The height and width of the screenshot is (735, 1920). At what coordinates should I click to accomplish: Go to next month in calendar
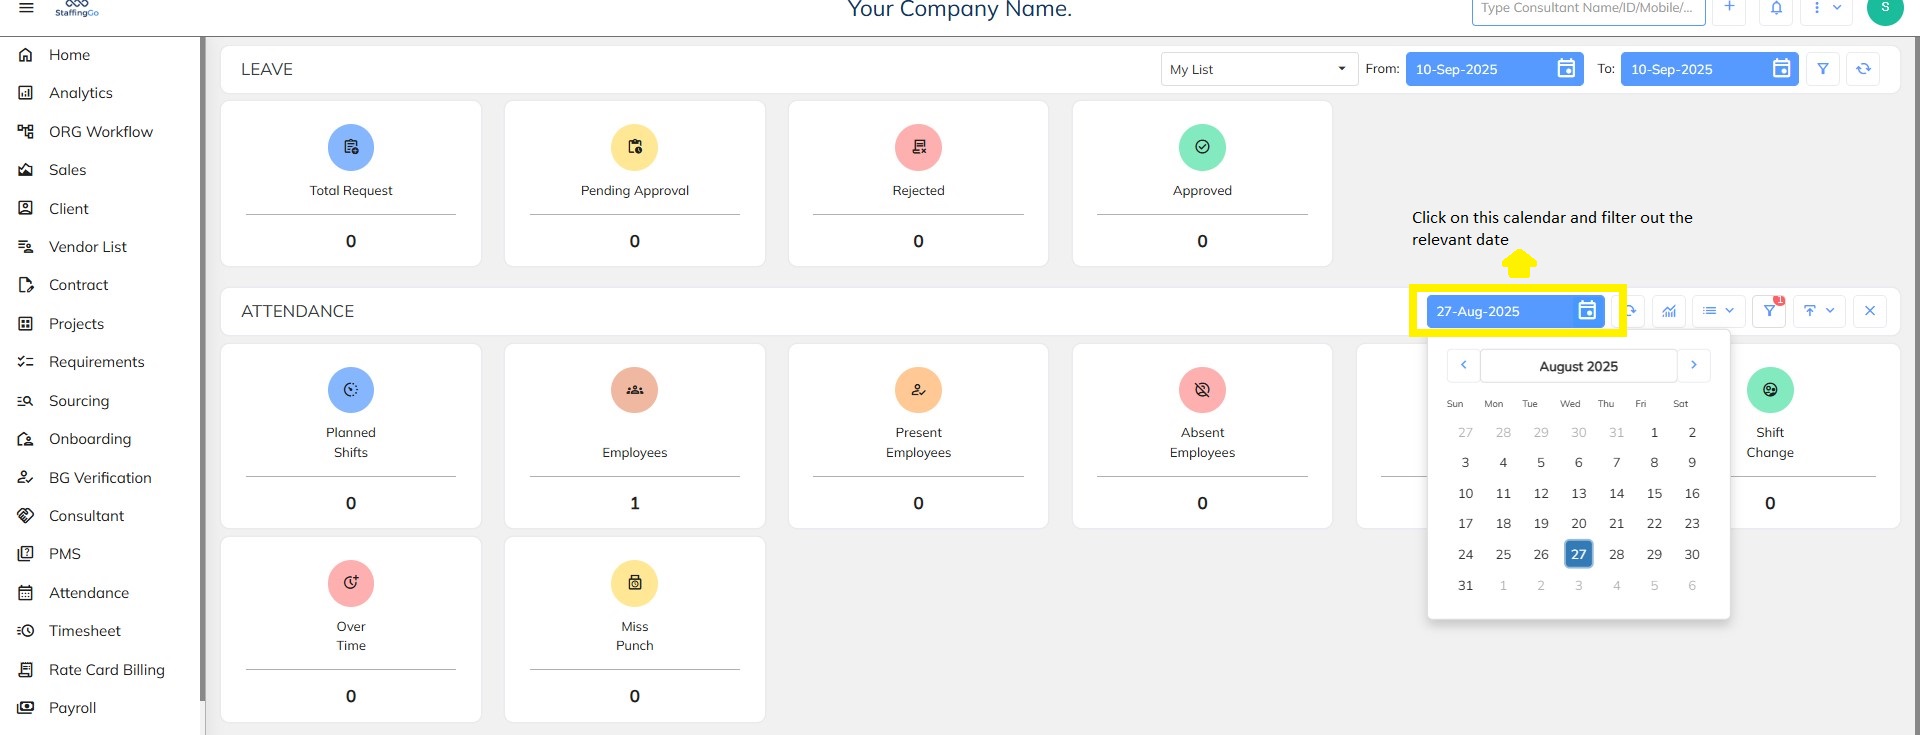pyautogui.click(x=1693, y=366)
